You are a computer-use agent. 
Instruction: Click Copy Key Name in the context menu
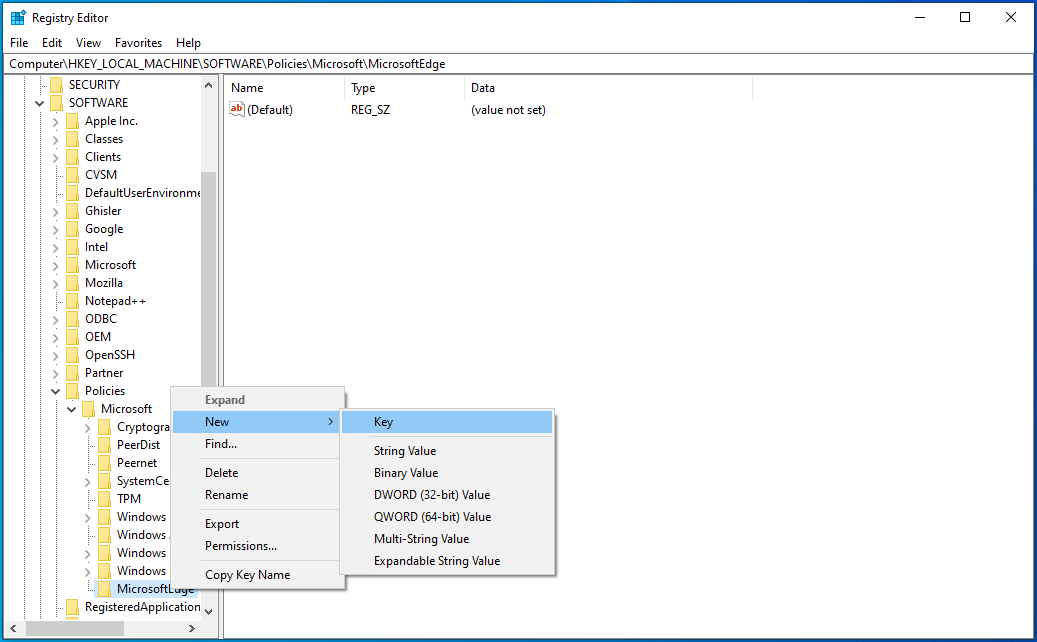click(x=245, y=574)
